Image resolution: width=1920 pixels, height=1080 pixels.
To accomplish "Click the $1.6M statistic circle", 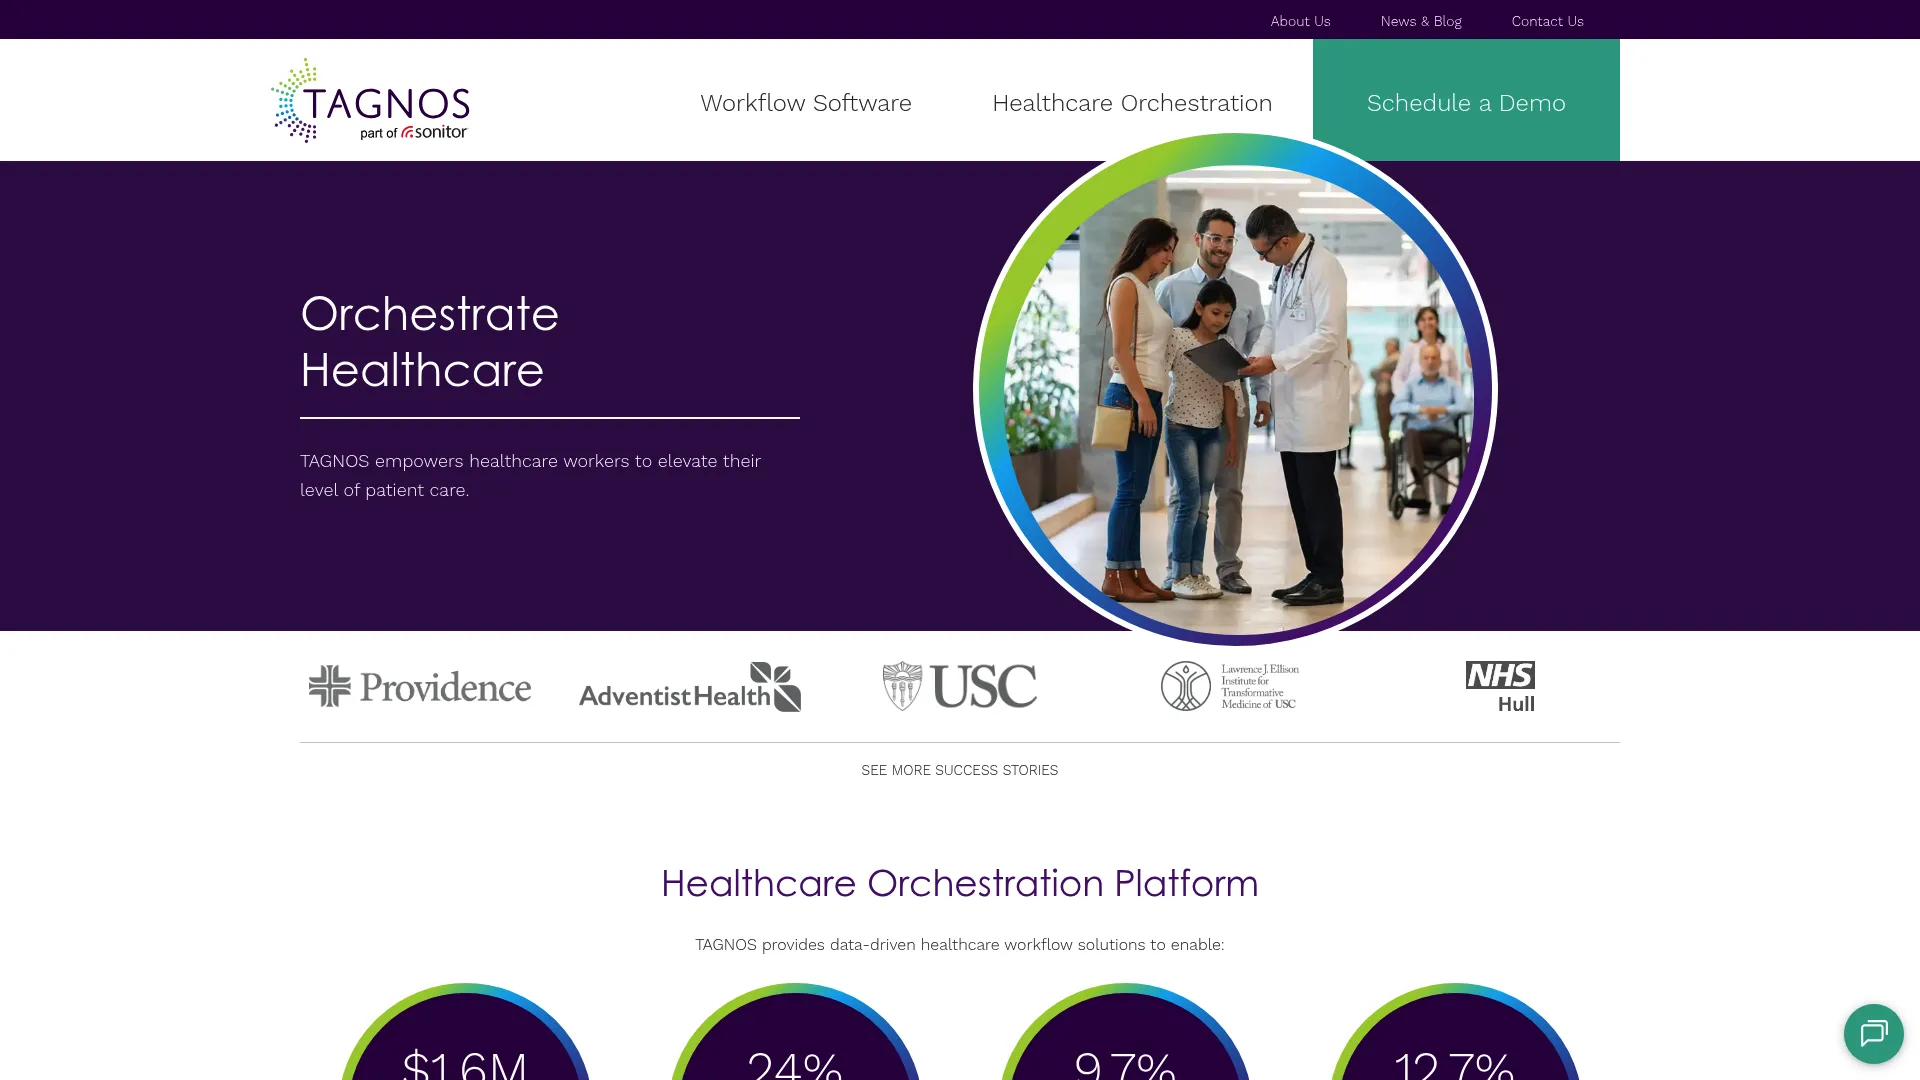I will (465, 1031).
